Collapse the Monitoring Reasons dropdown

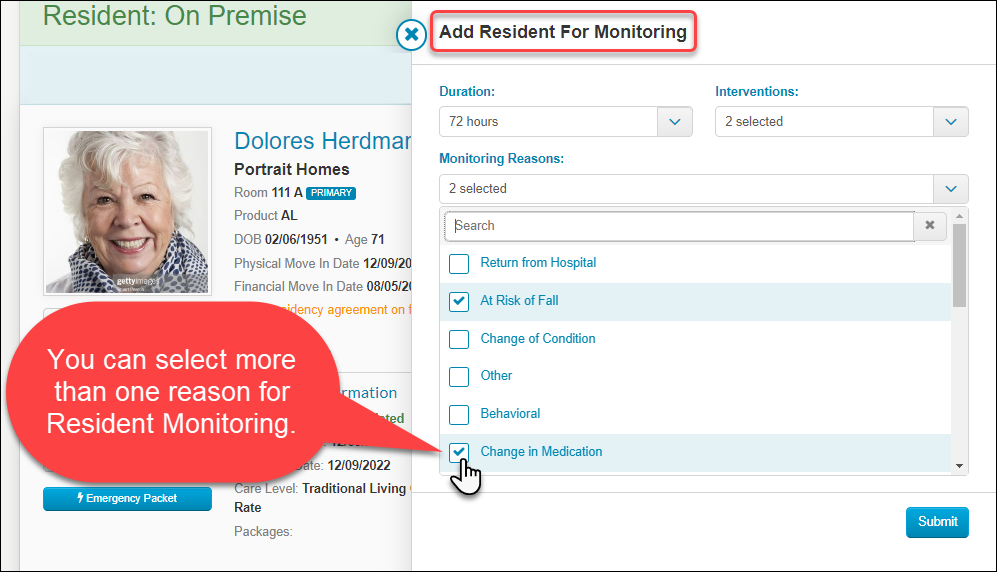950,189
